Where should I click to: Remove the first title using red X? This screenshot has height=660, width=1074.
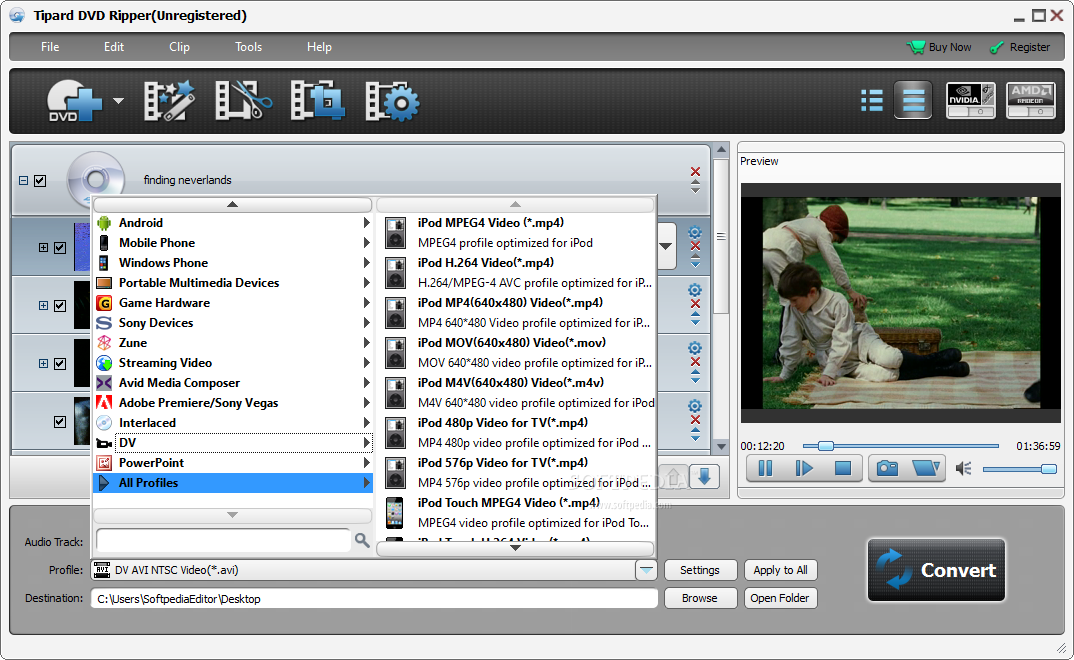695,246
